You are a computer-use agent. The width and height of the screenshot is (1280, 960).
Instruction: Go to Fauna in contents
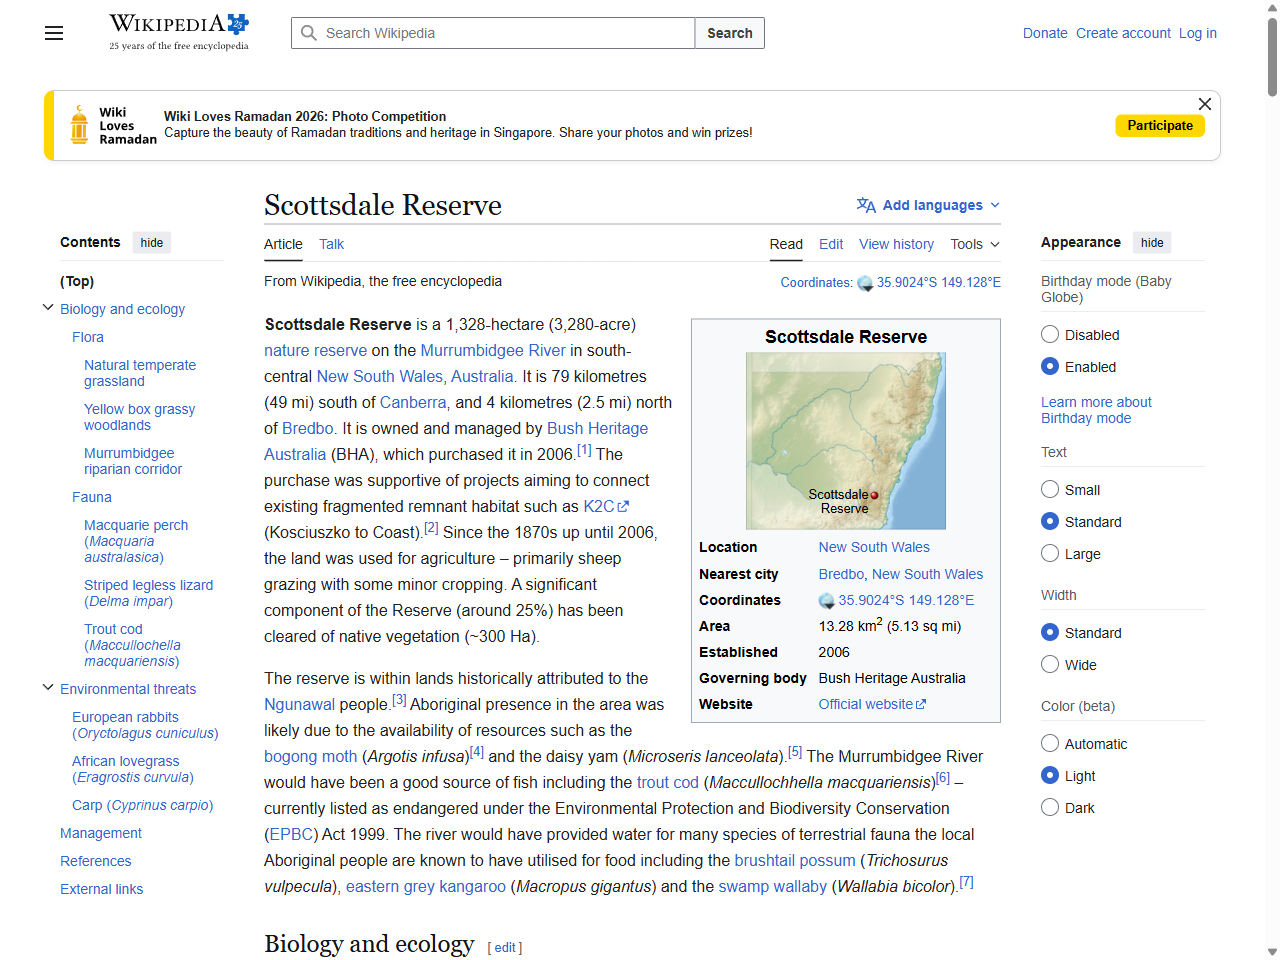(x=92, y=497)
